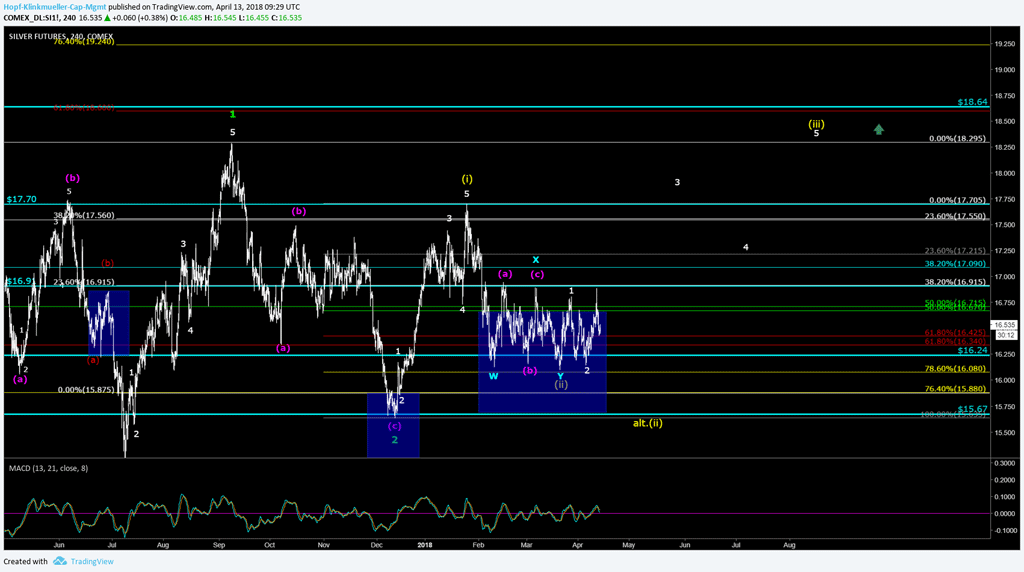Click the green up arrow marker on chart
Screen dimensions: 1024x572
(x=878, y=129)
